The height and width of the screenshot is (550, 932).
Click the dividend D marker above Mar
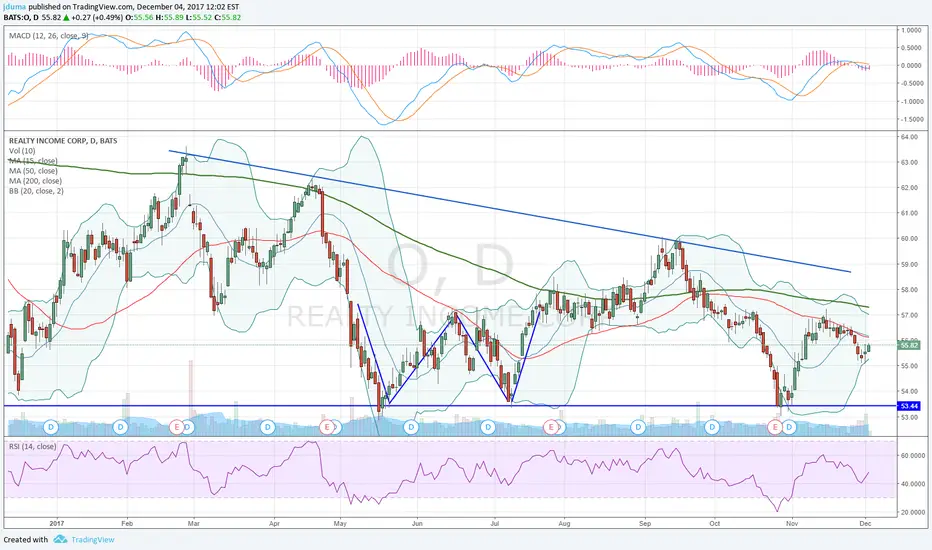point(188,427)
